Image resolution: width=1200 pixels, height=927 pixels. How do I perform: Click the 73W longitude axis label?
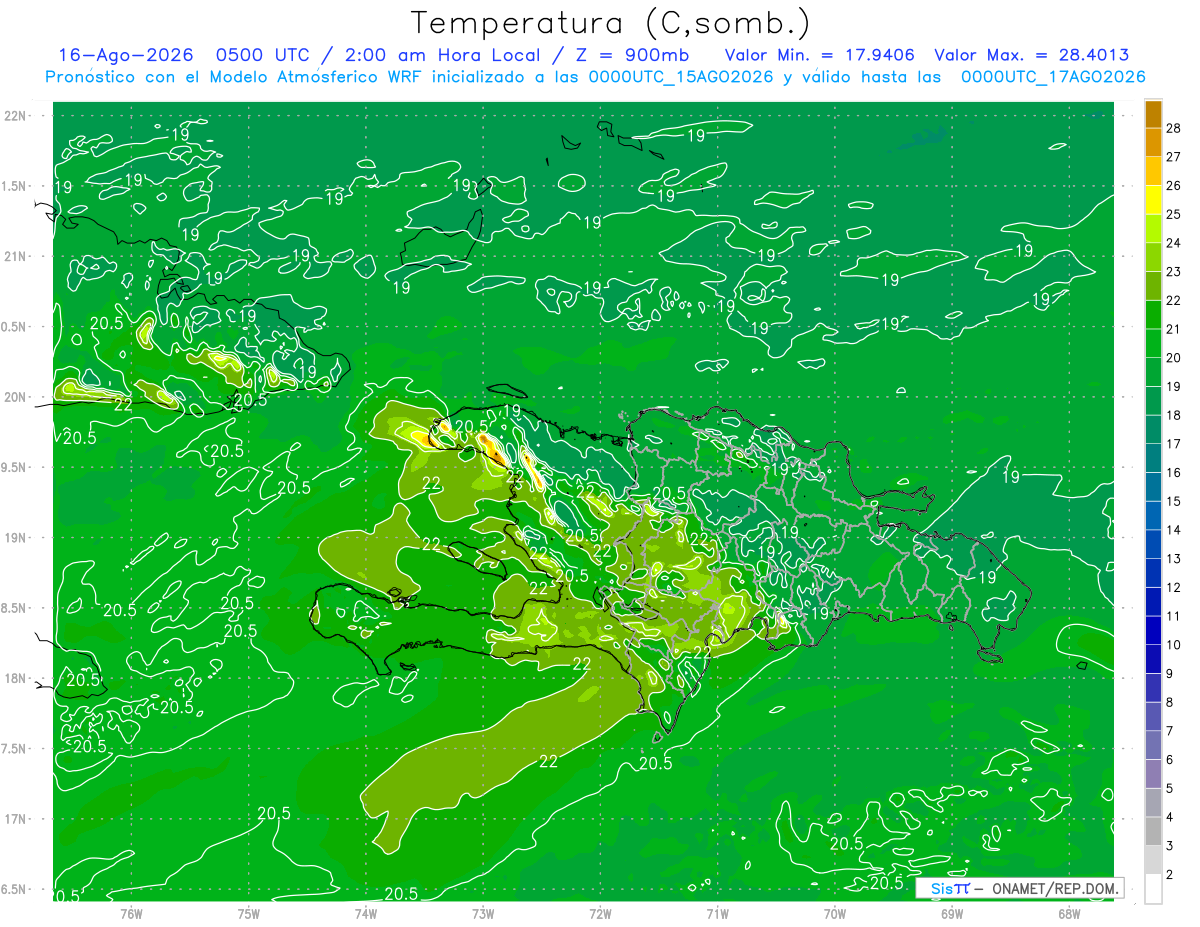click(483, 913)
